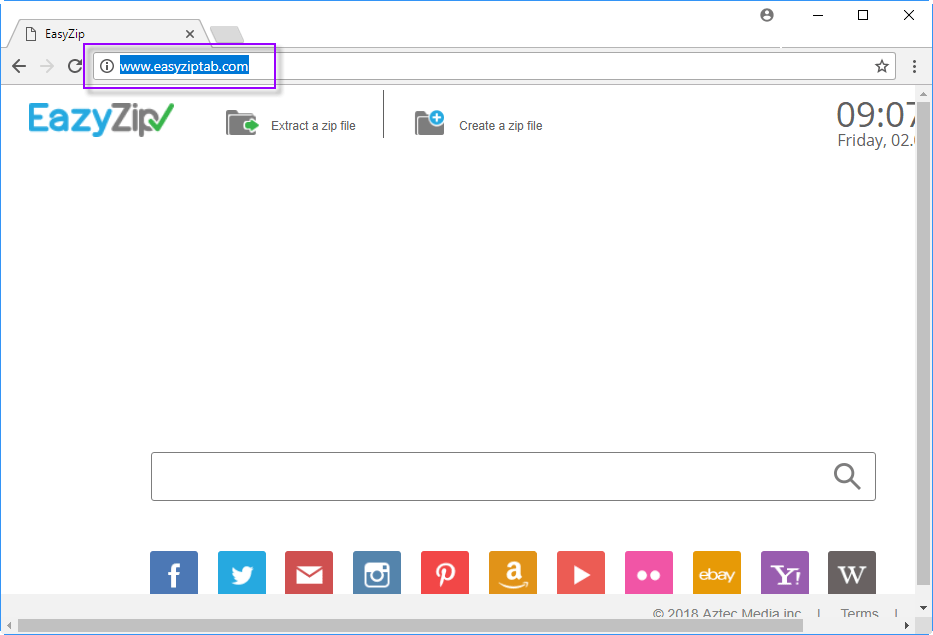933x635 pixels.
Task: Click the EazyZip logo
Action: (x=101, y=118)
